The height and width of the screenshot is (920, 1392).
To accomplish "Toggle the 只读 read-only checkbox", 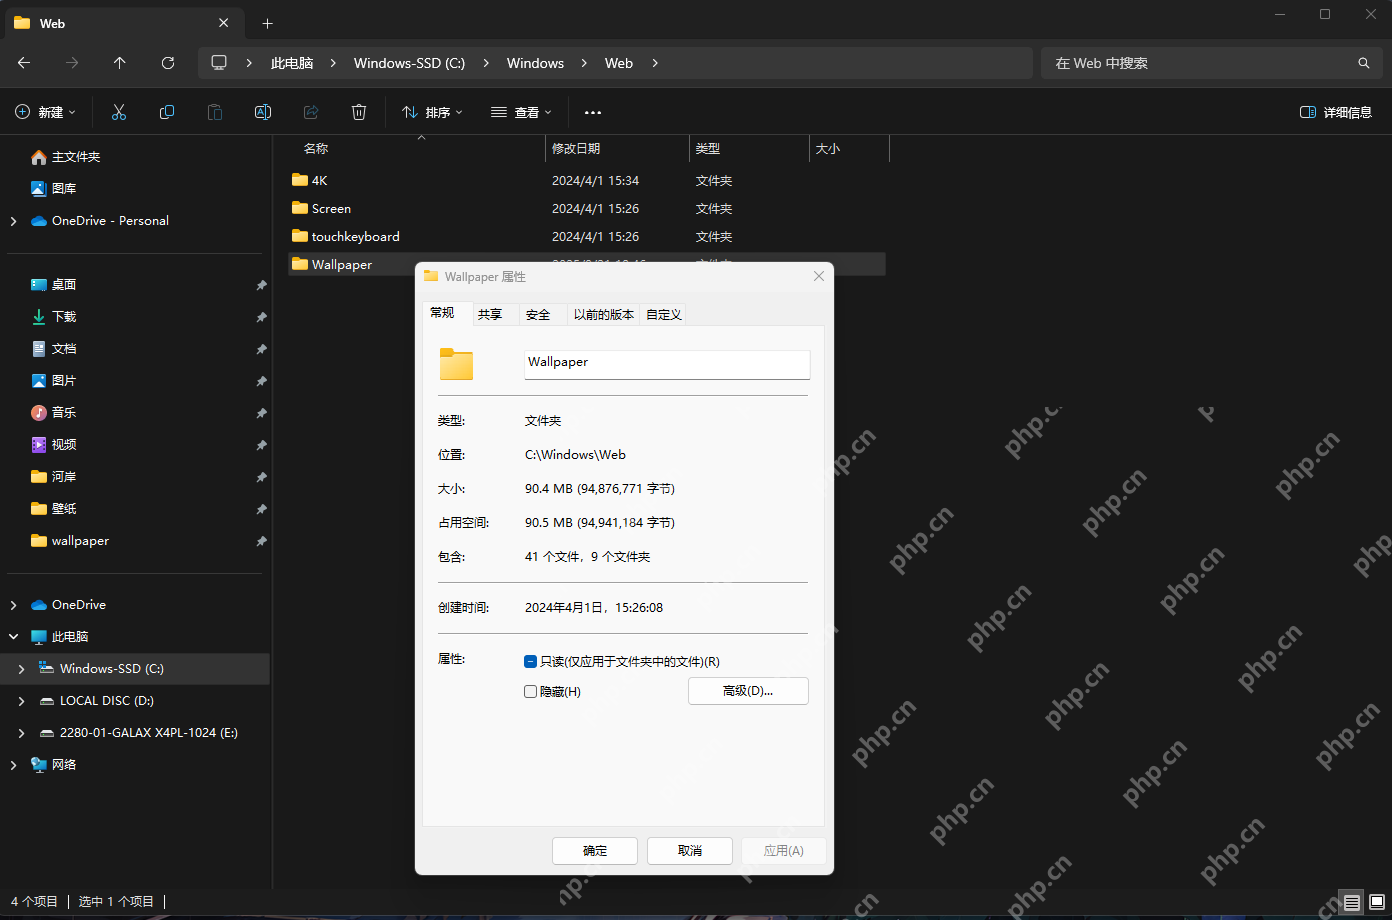I will (x=531, y=661).
